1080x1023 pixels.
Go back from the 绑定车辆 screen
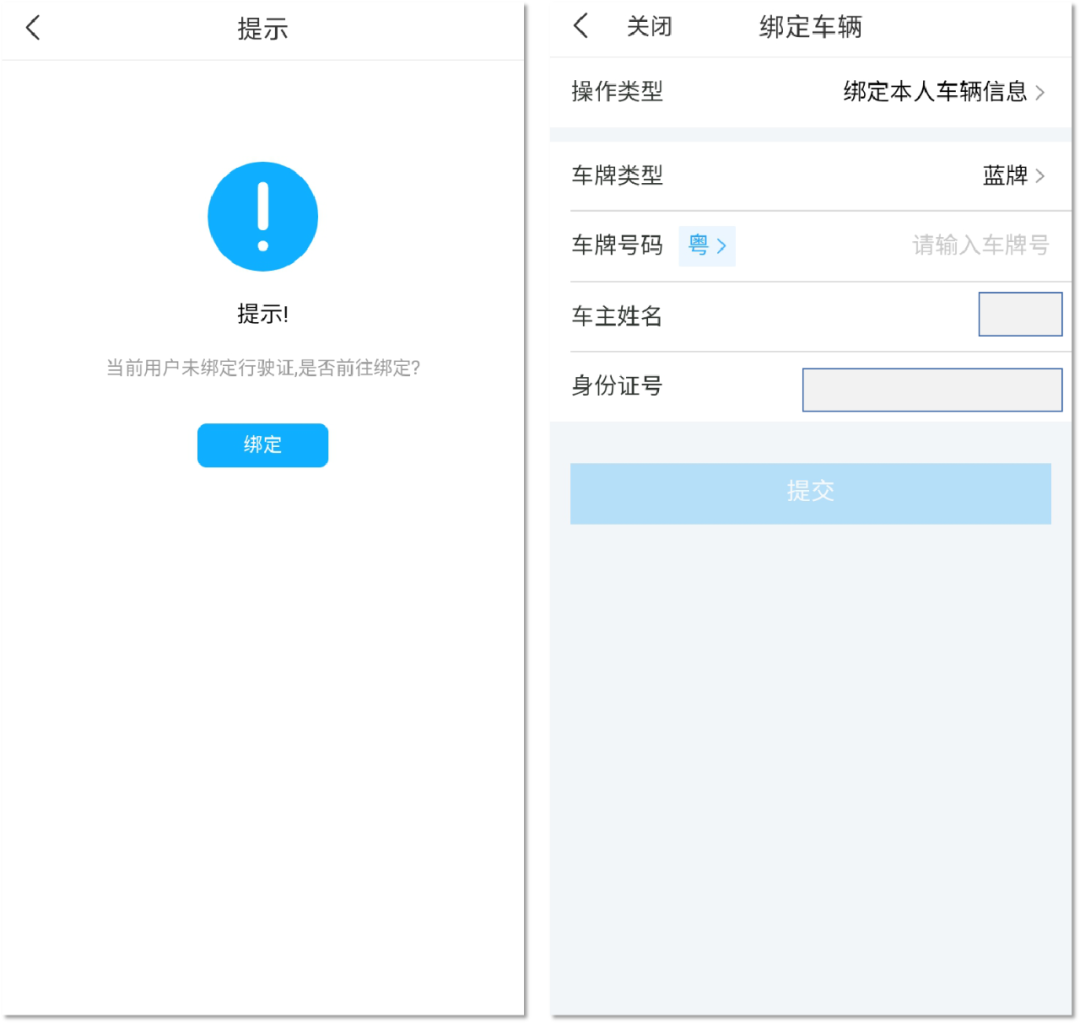click(x=581, y=26)
